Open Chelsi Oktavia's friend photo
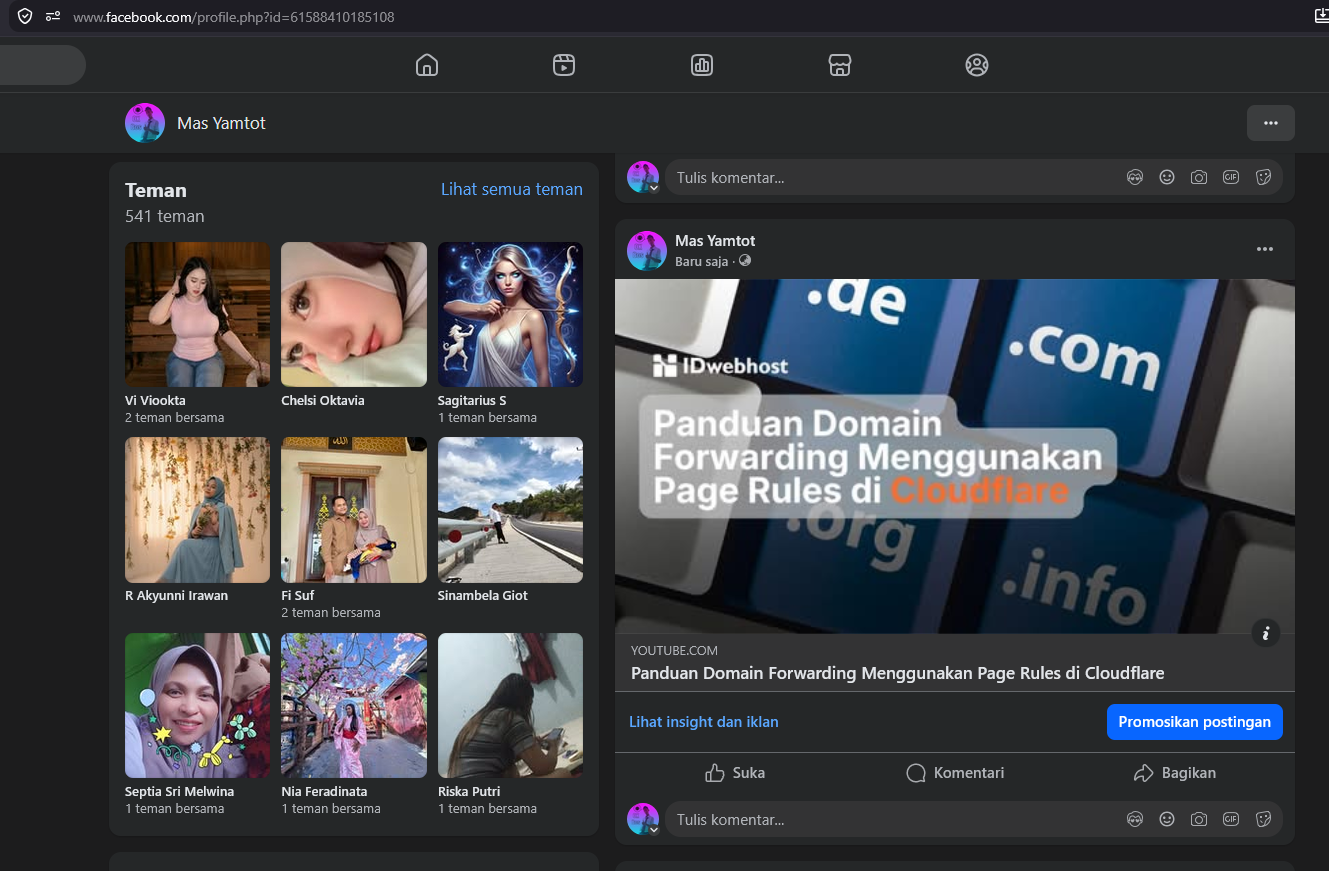Screen dimensions: 1329x871 coord(354,314)
